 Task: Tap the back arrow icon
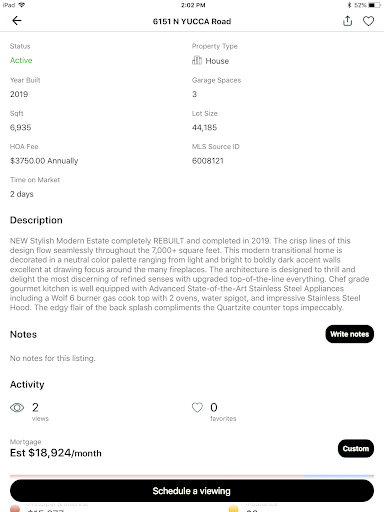pos(17,21)
